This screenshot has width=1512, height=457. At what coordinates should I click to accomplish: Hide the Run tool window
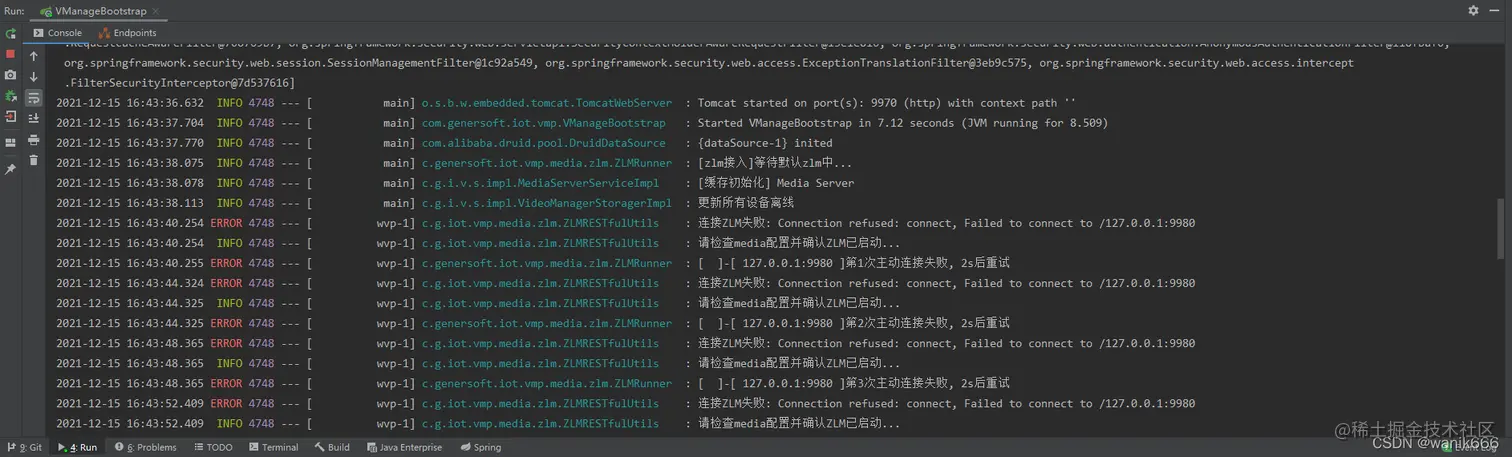pos(1497,10)
